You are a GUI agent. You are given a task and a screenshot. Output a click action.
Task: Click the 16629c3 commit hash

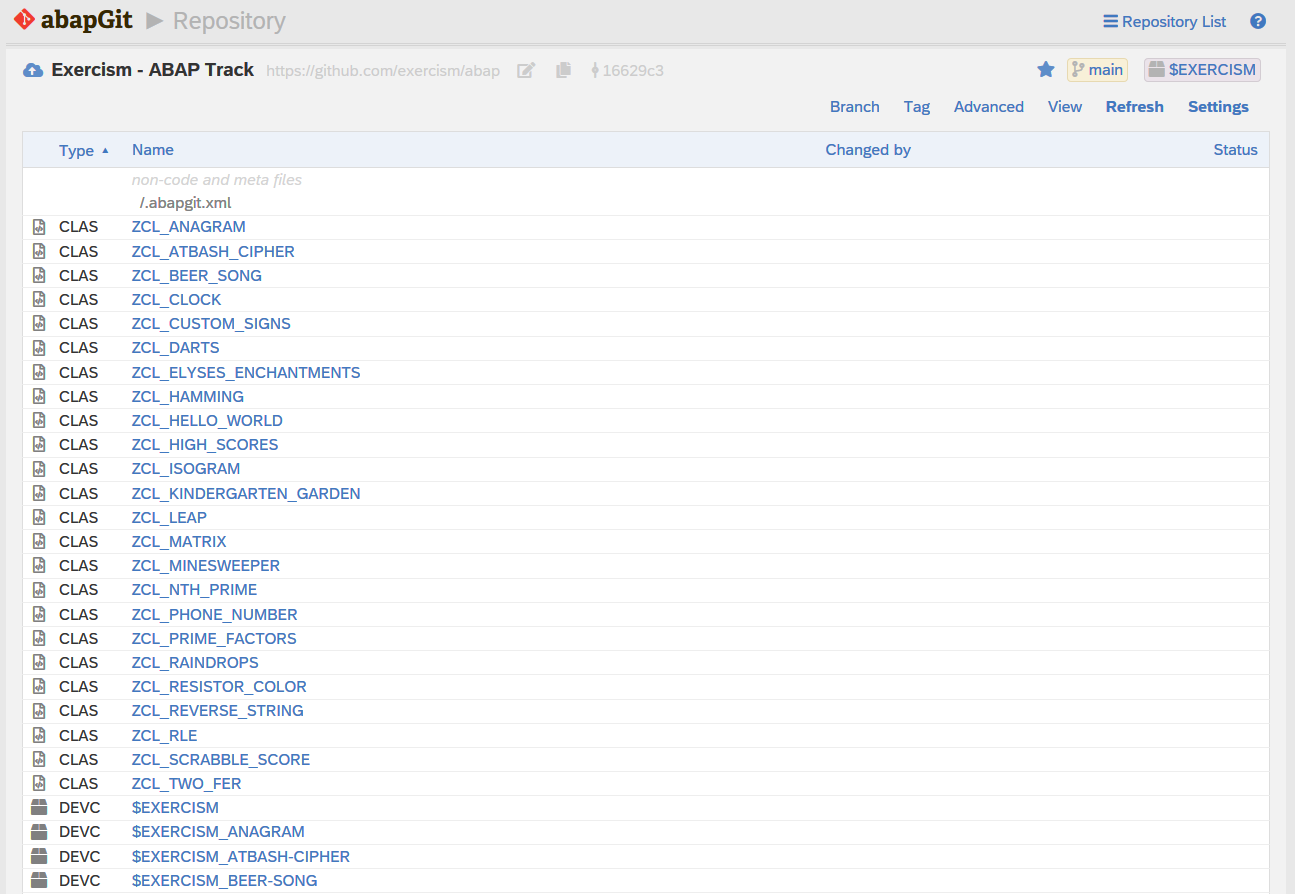pos(633,71)
